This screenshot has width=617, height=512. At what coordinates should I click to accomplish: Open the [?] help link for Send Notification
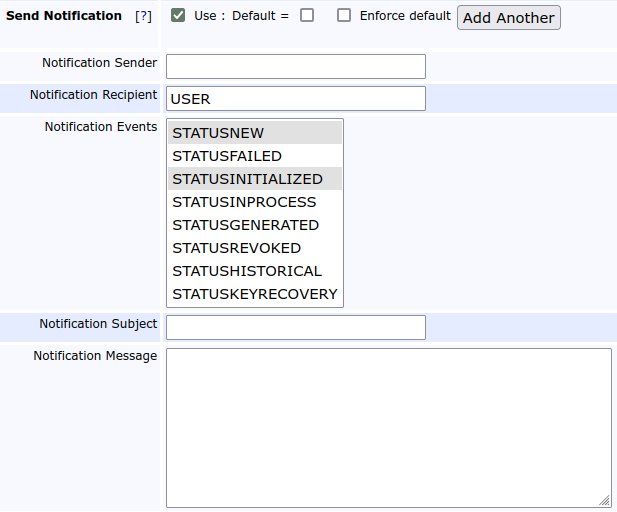pos(143,17)
